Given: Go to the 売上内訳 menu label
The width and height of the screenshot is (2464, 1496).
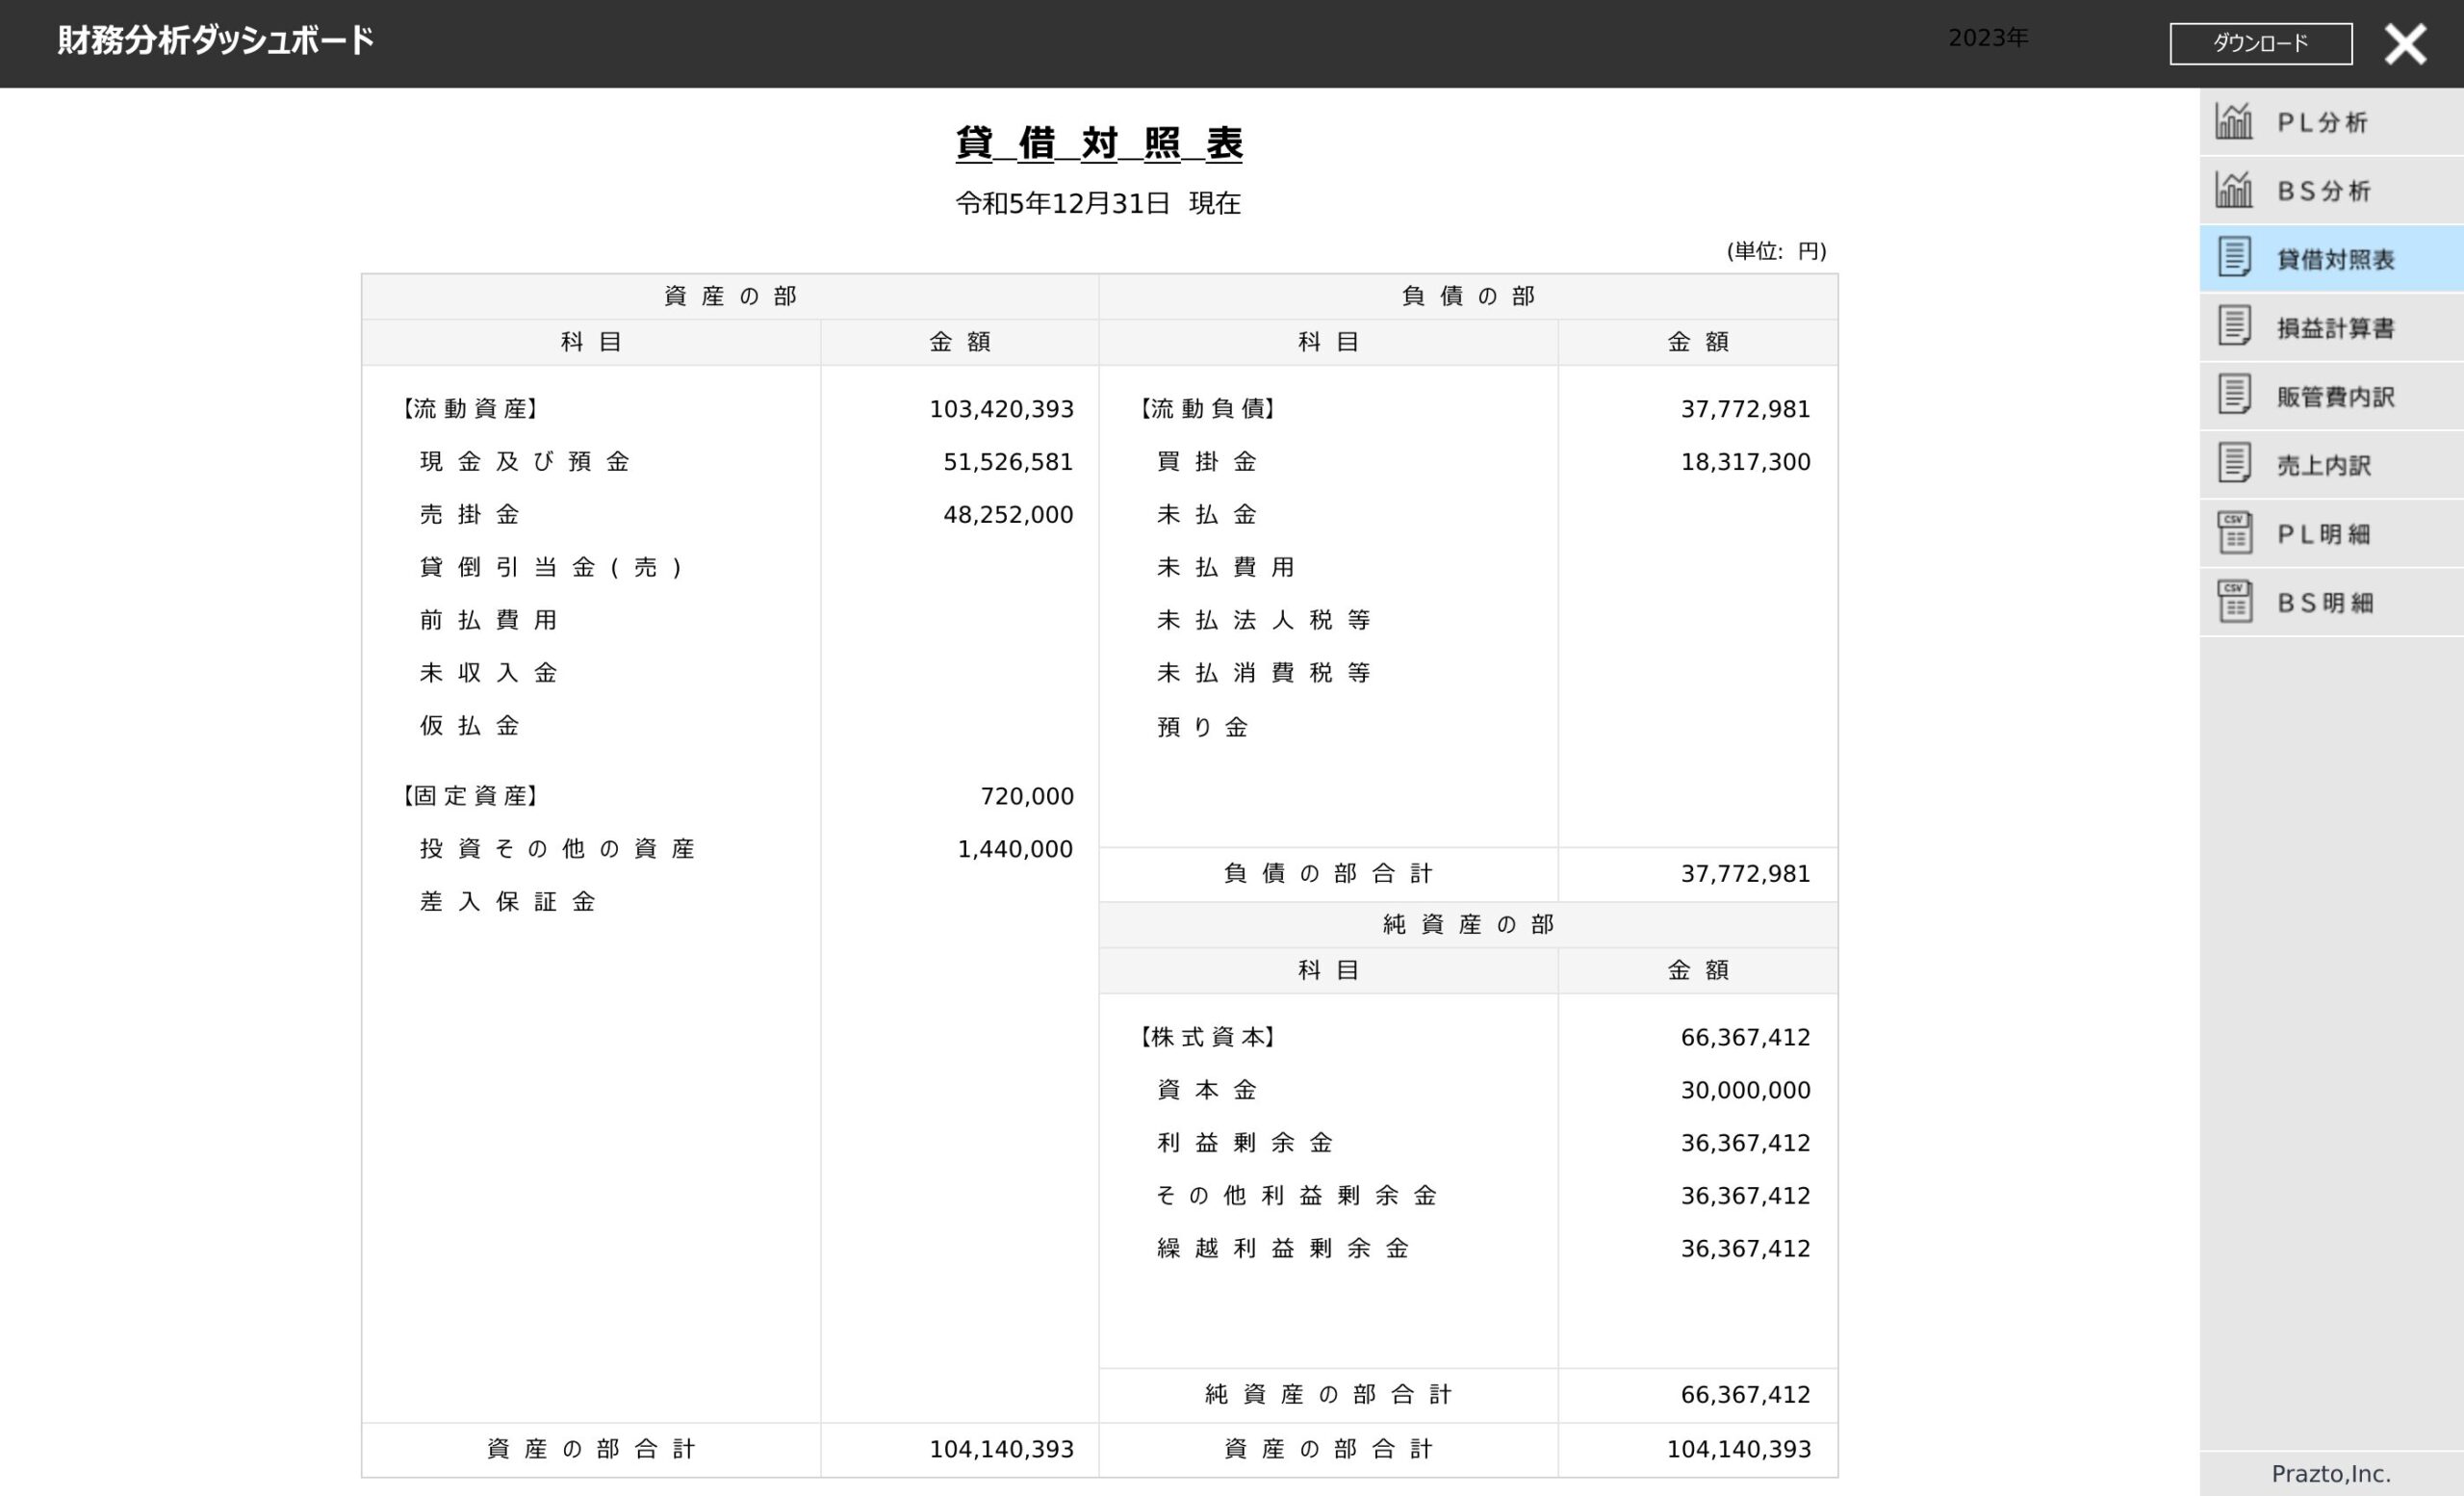Looking at the screenshot, I should (x=2323, y=465).
